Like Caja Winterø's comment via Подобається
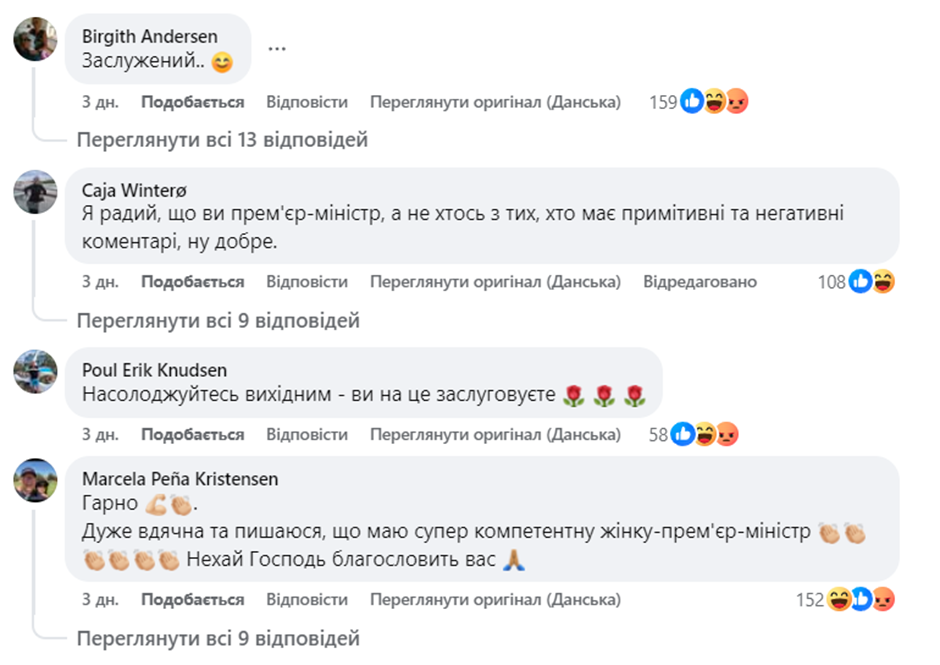940x665 pixels. point(192,282)
